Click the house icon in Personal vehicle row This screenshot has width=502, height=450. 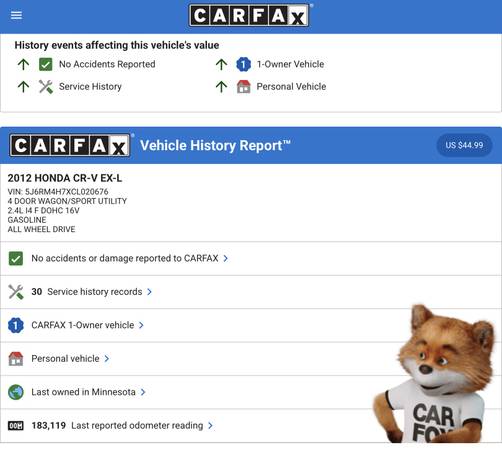pos(16,359)
